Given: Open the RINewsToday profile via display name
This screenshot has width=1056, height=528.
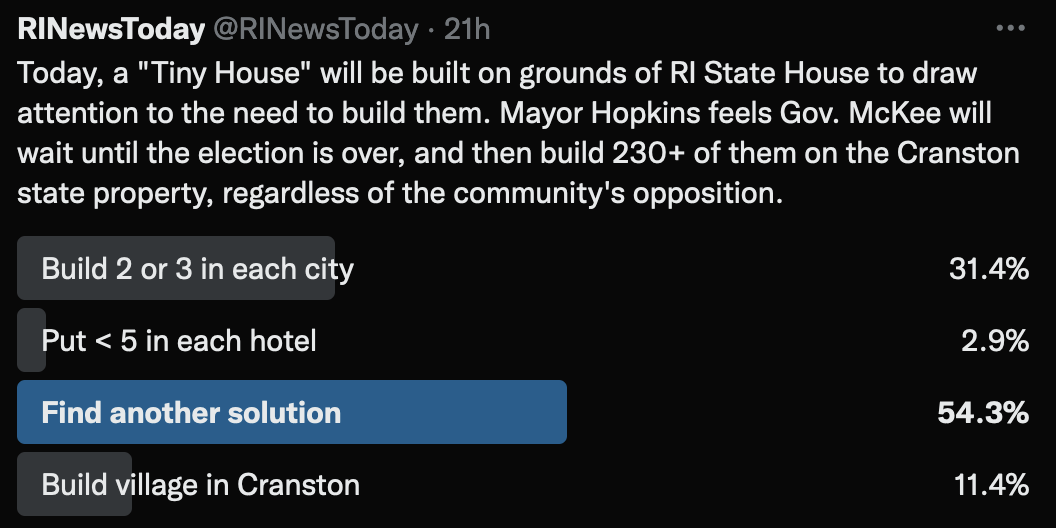Looking at the screenshot, I should tap(111, 30).
